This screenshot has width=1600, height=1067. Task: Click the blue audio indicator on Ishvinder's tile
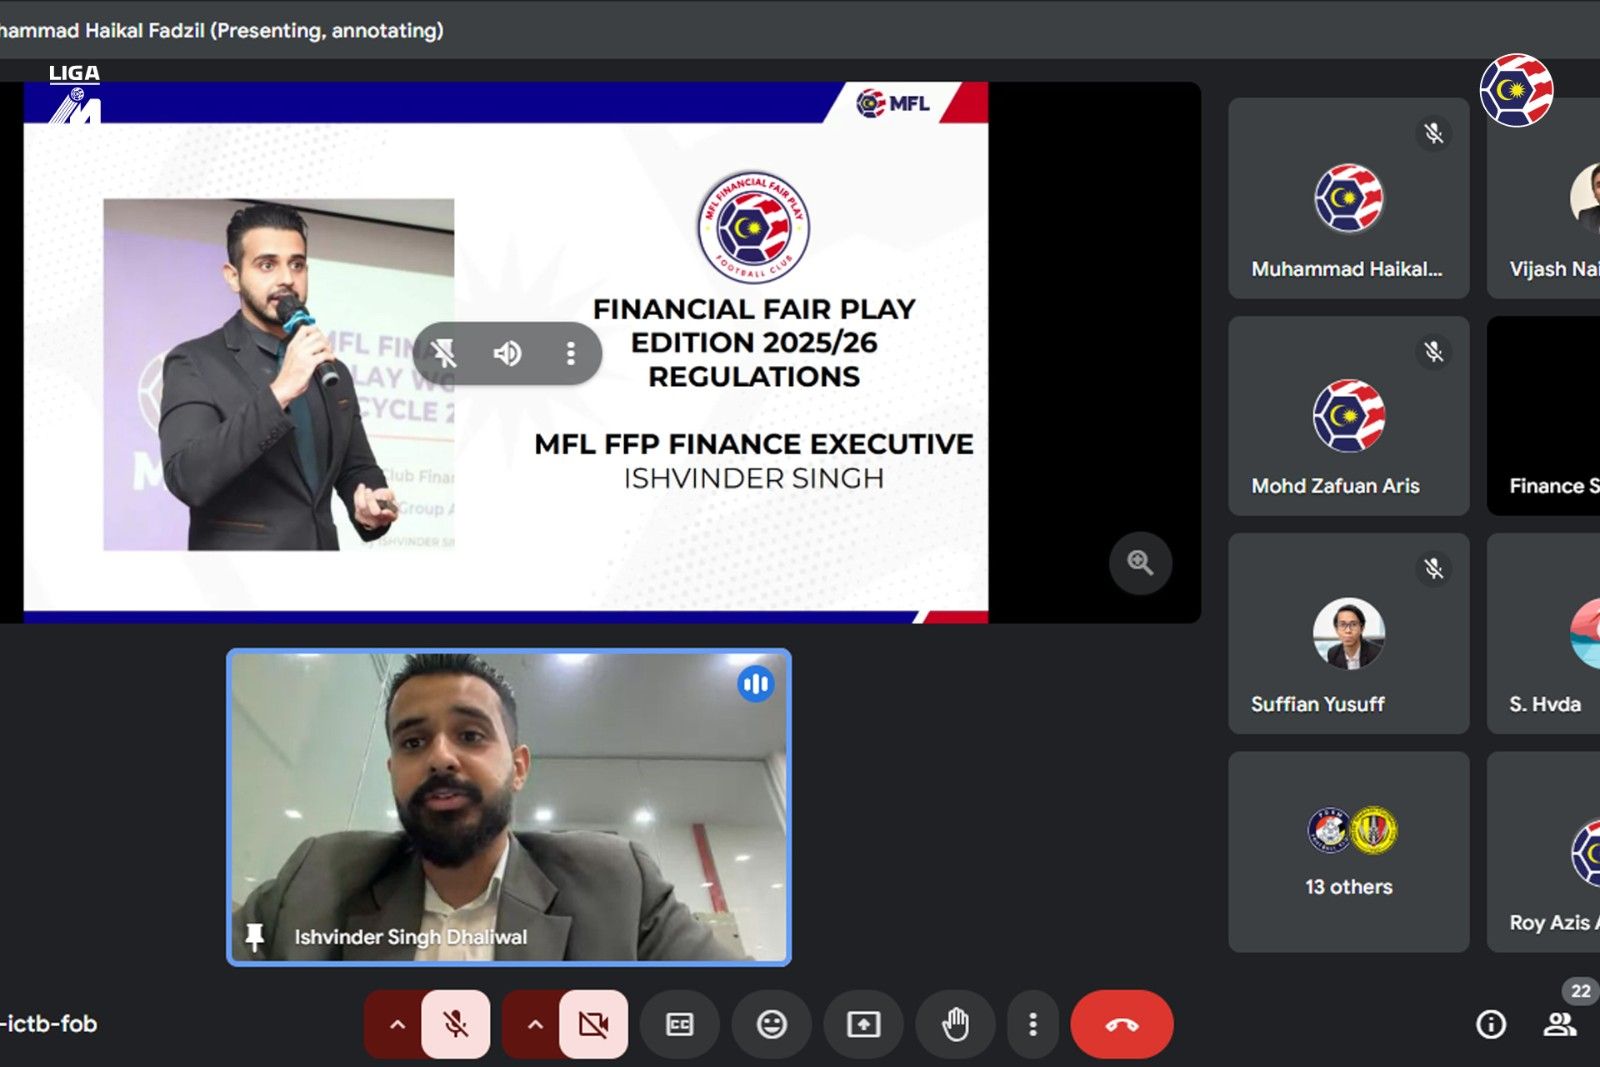coord(756,684)
